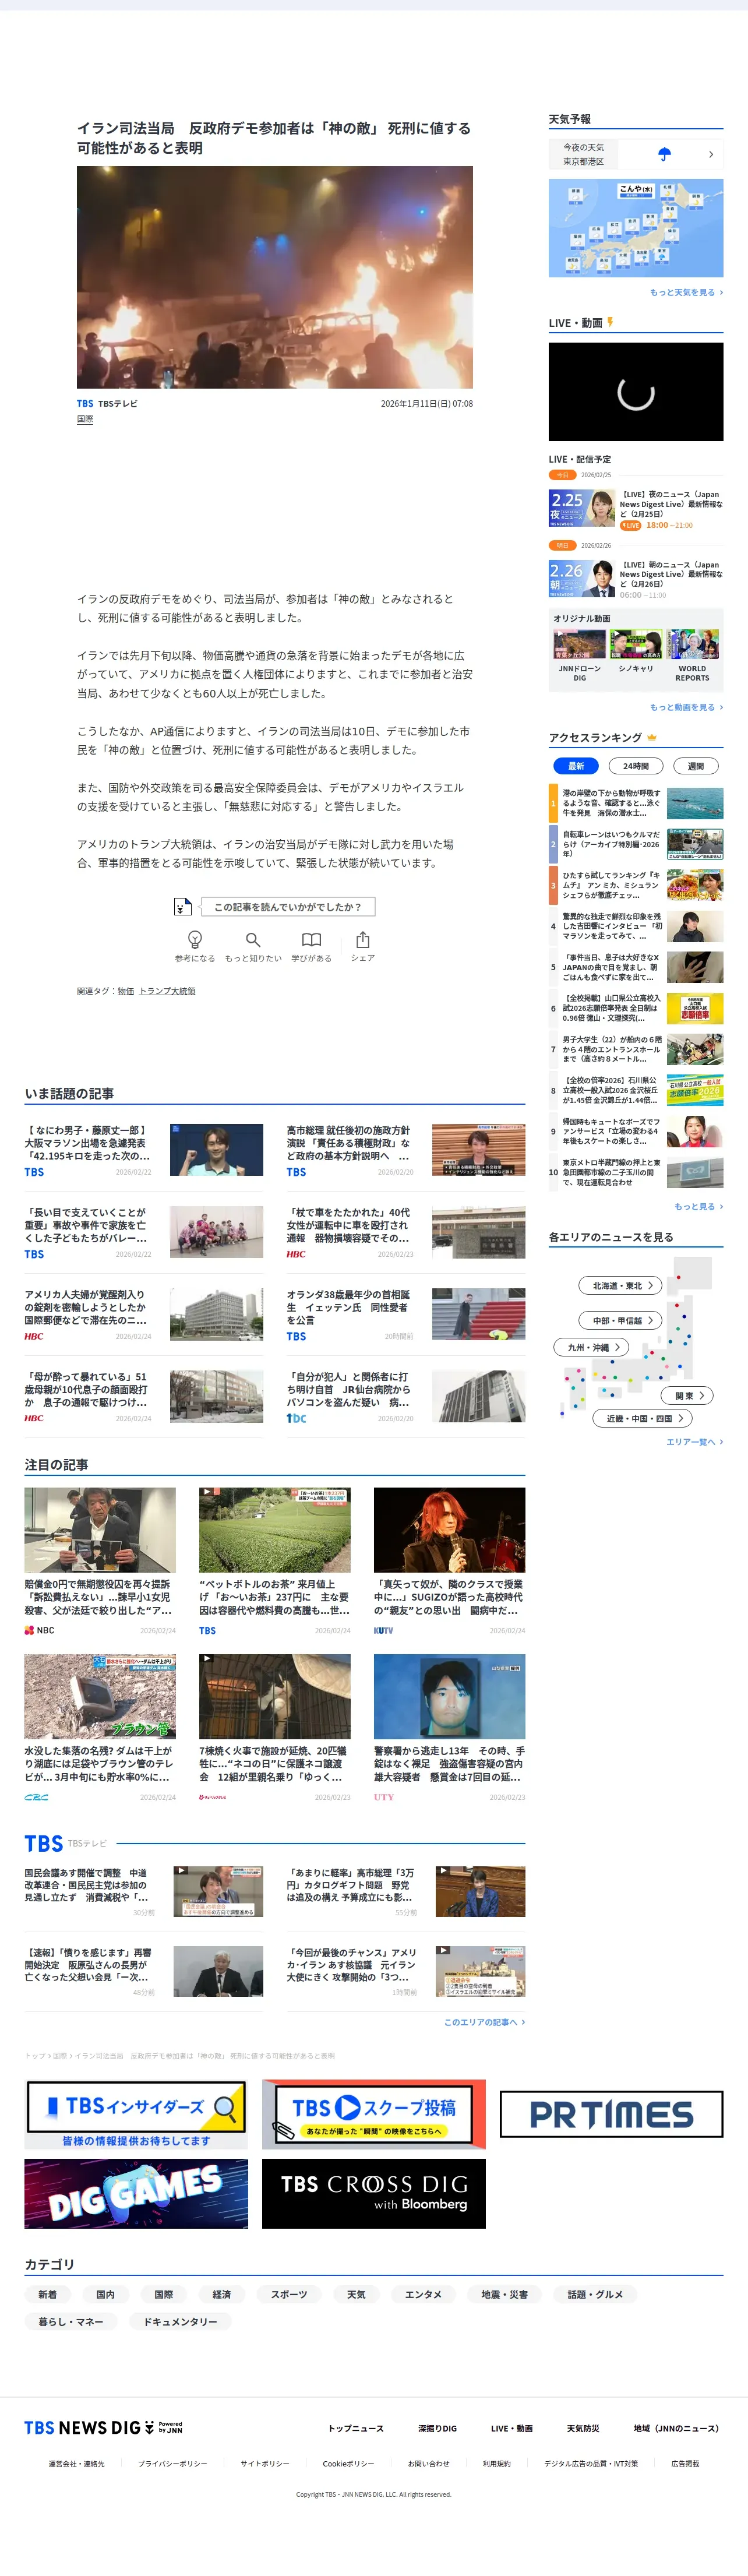
Task: Open 九州・沖縄 area news
Action: click(x=592, y=1347)
